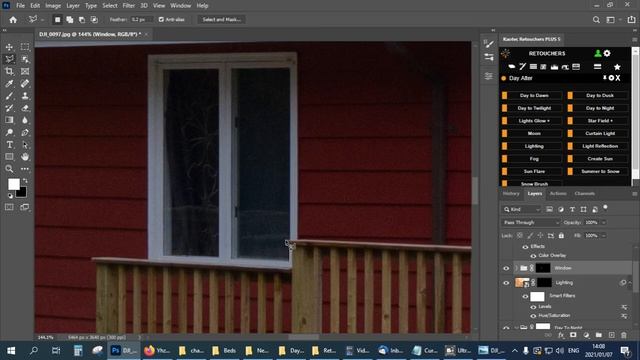
Task: Select the Zoom tool
Action: pyautogui.click(x=9, y=169)
